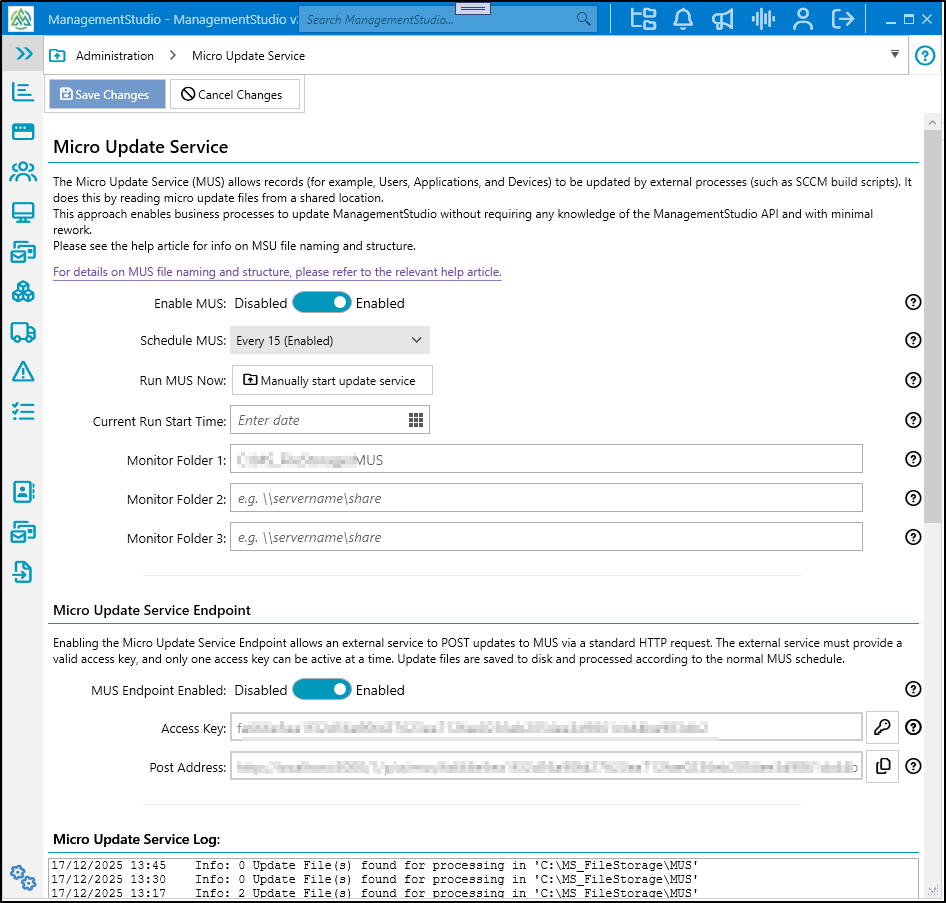Open the sidebar devices monitor icon

pos(23,212)
